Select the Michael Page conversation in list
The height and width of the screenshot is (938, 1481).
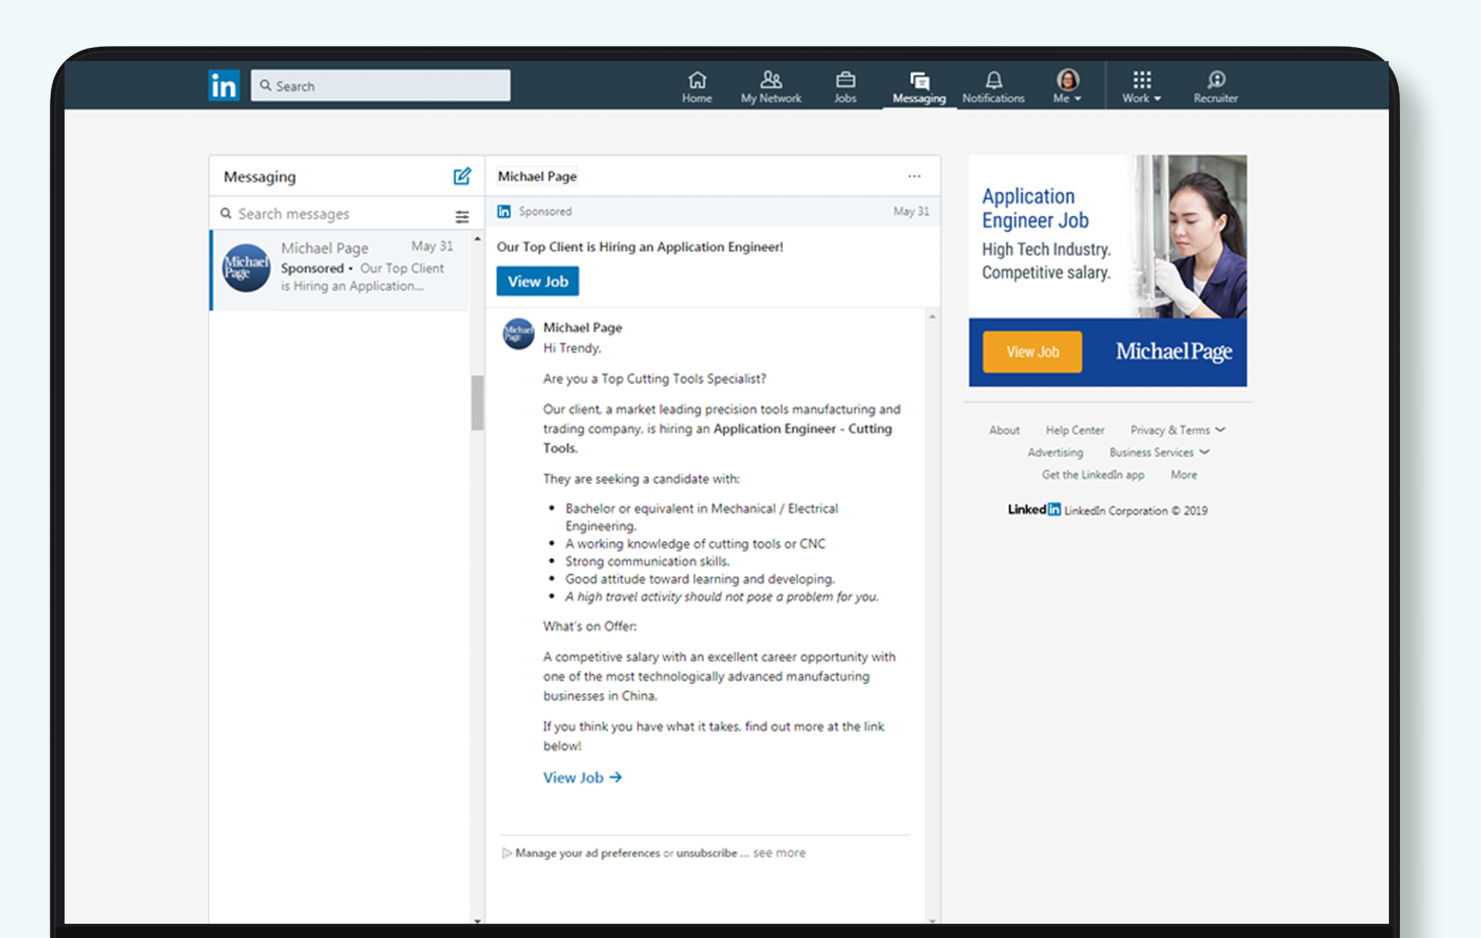(x=340, y=270)
